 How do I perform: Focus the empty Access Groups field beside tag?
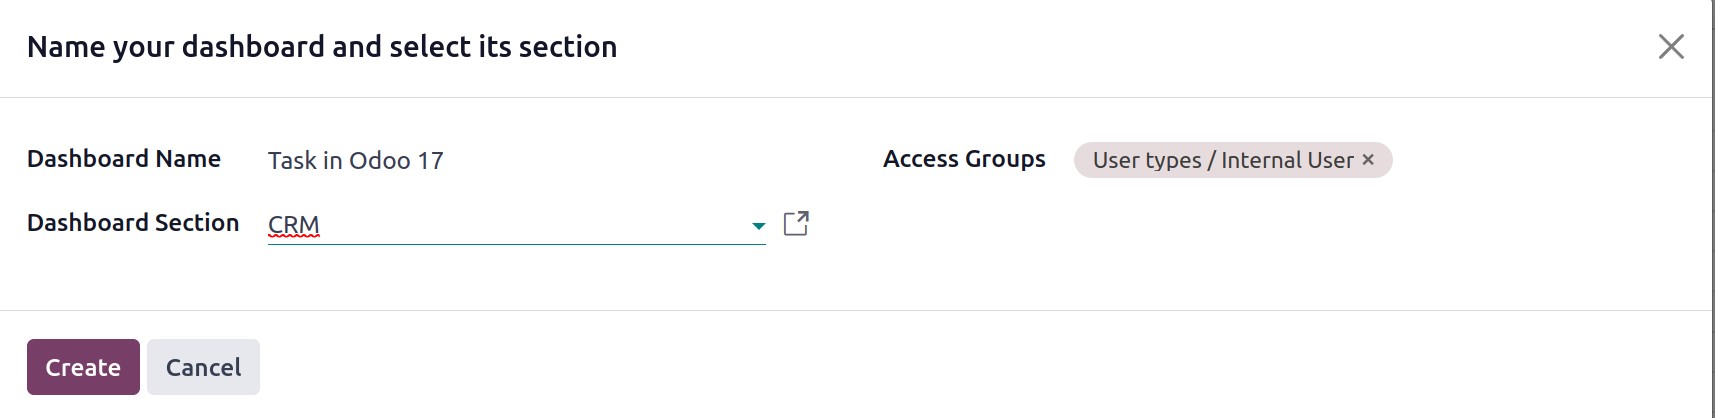pyautogui.click(x=1540, y=160)
